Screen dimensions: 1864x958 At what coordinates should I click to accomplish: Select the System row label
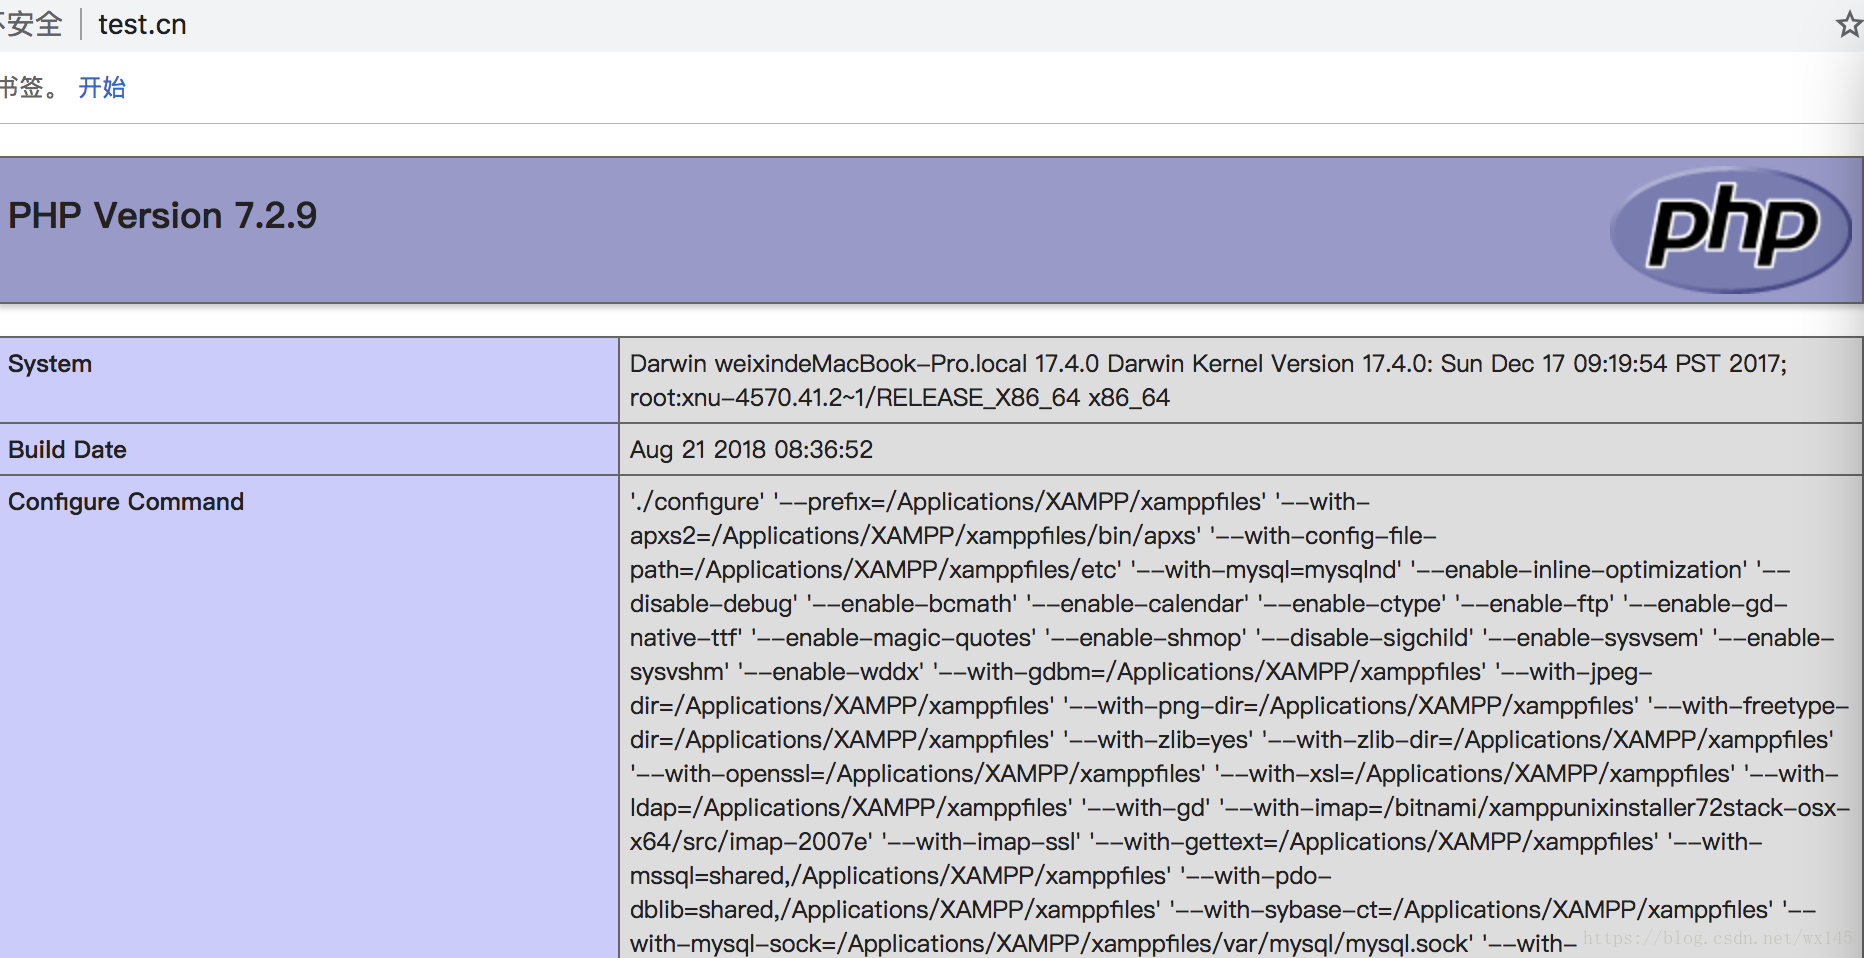coord(50,364)
